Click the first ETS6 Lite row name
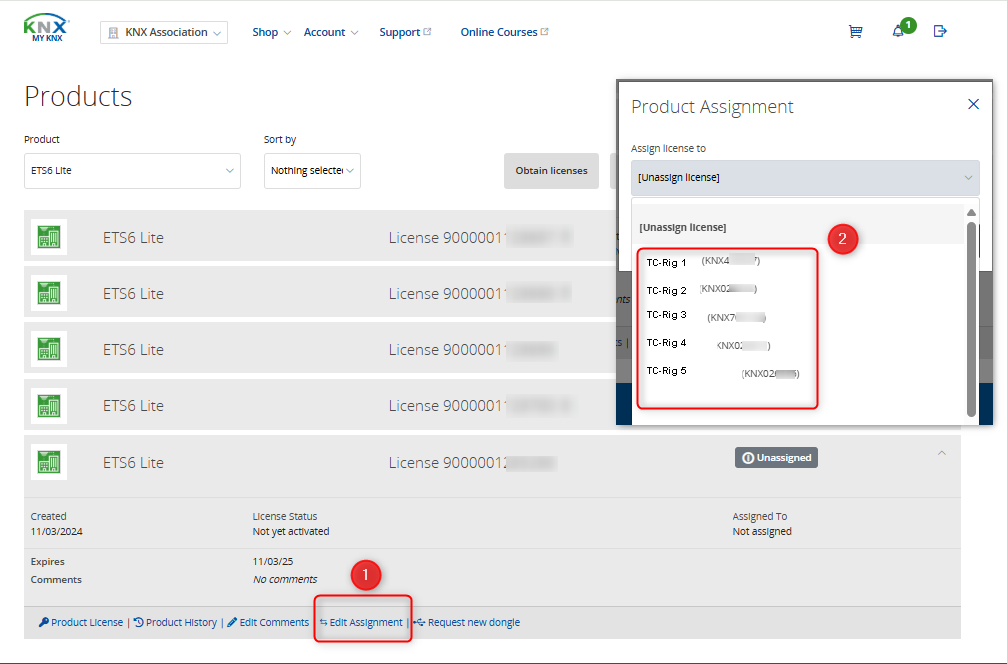Viewport: 1007px width, 664px height. tap(134, 238)
